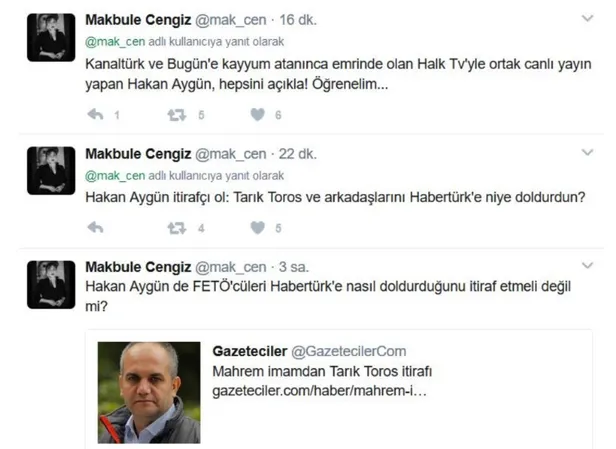Open Makbule Cengiz name on first tweet
The height and width of the screenshot is (449, 616).
tap(138, 20)
